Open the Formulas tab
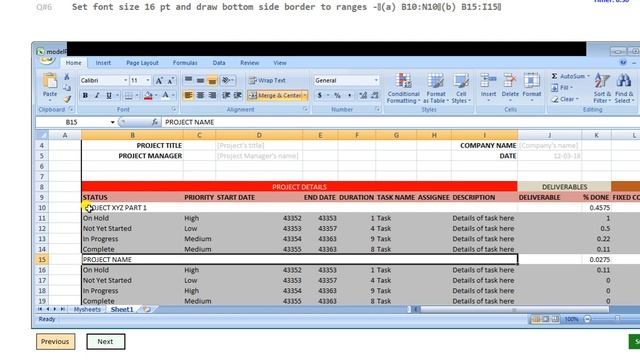 [185, 63]
